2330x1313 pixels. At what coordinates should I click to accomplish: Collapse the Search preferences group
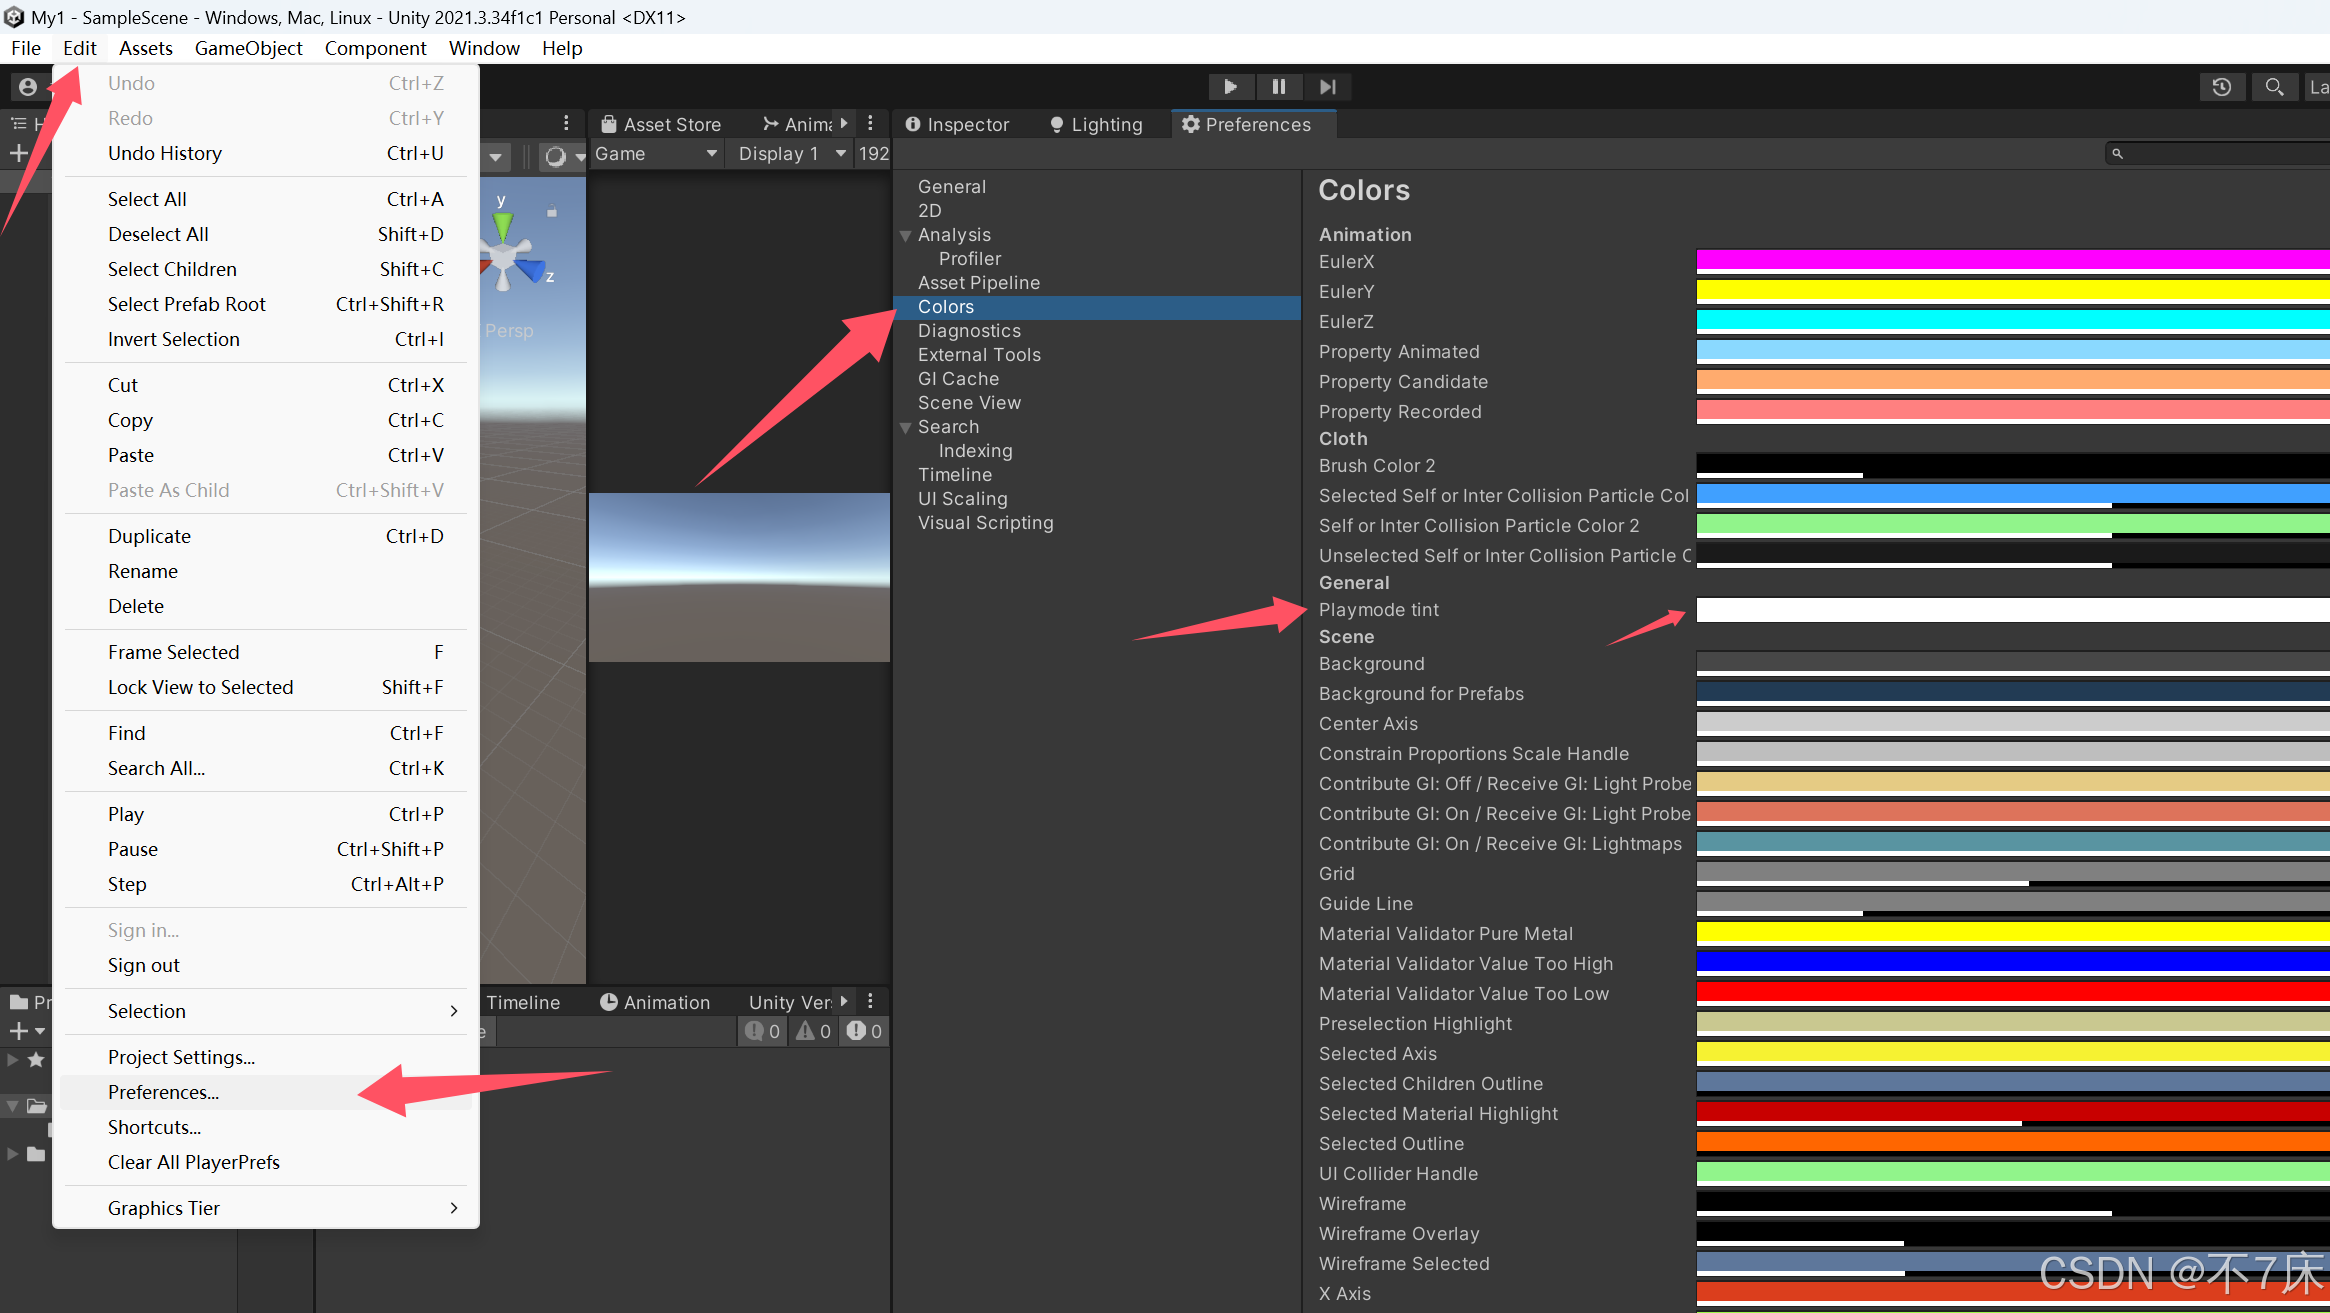tap(905, 428)
